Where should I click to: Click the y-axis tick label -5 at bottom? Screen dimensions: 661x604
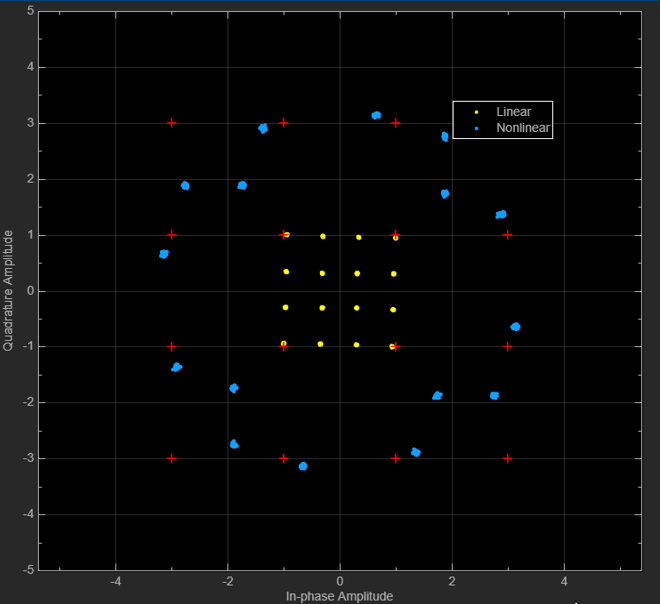29,570
